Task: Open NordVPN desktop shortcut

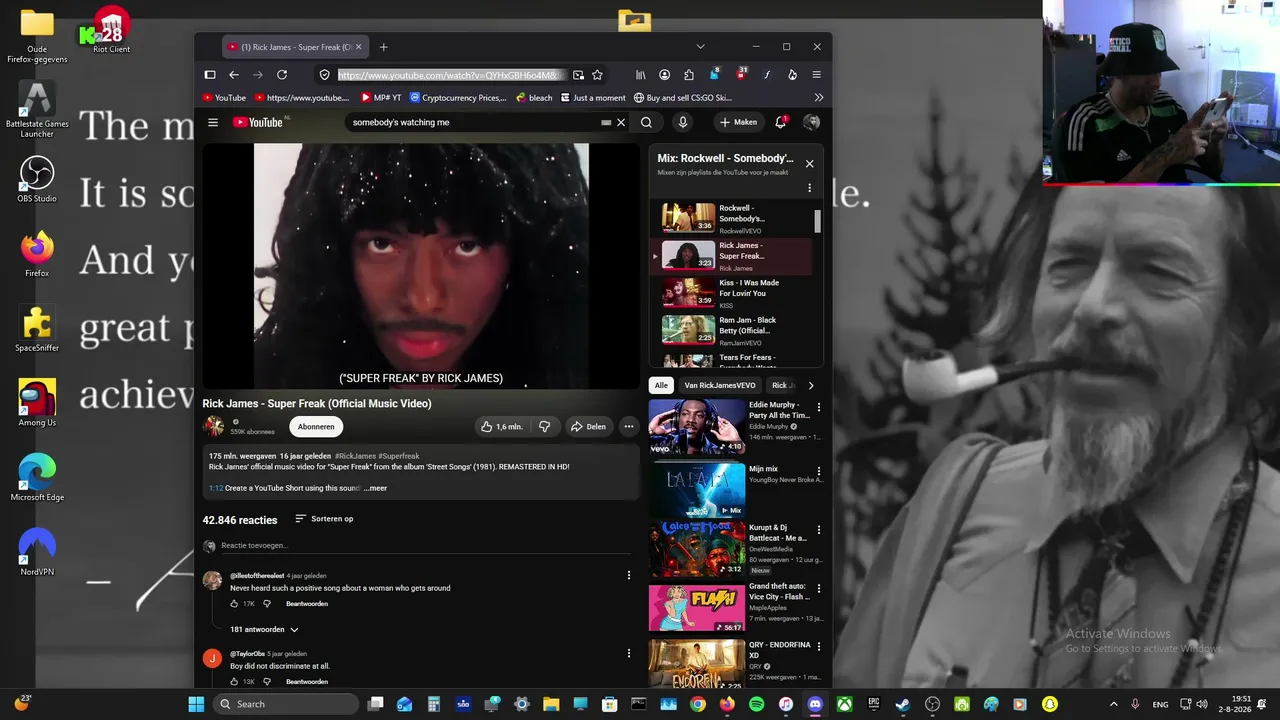Action: point(37,552)
